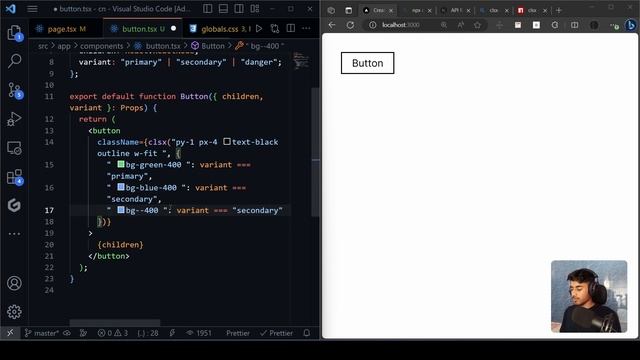Image resolution: width=640 pixels, height=360 pixels.
Task: Open remote window indicator in status bar
Action: point(10,333)
